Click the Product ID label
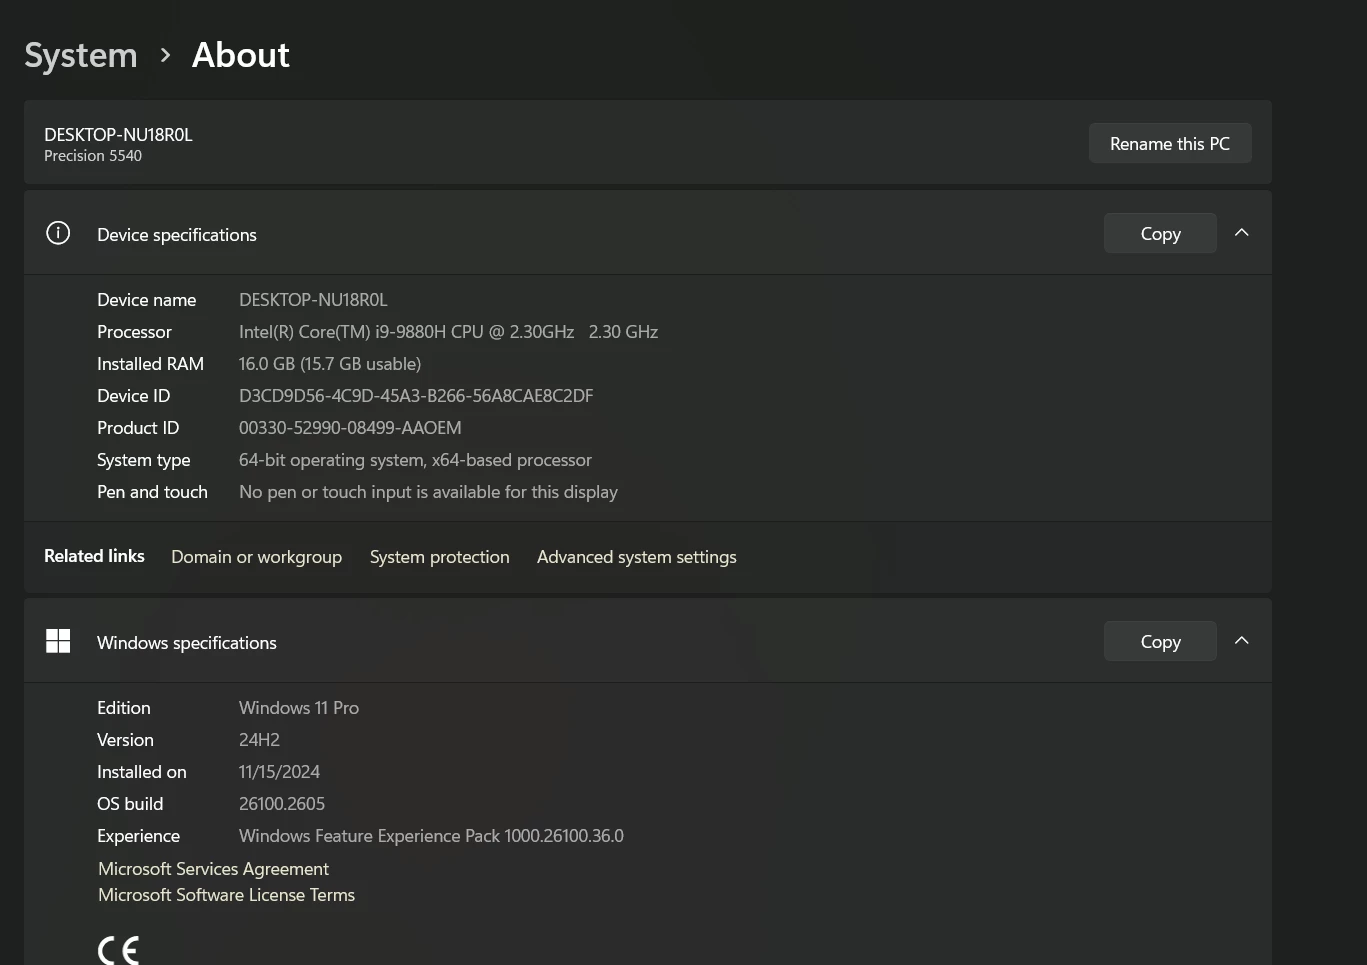 (138, 428)
